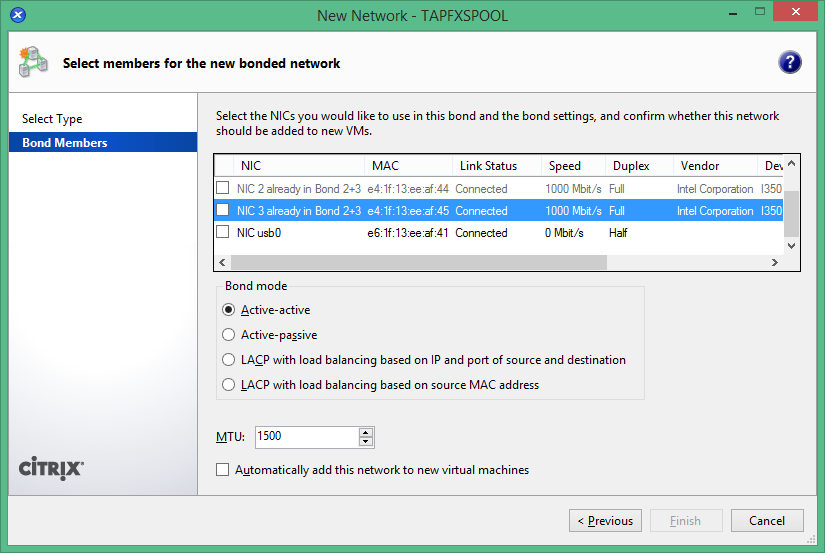The width and height of the screenshot is (825, 553).
Task: Enable automatically add network to new VMs
Action: pos(223,470)
